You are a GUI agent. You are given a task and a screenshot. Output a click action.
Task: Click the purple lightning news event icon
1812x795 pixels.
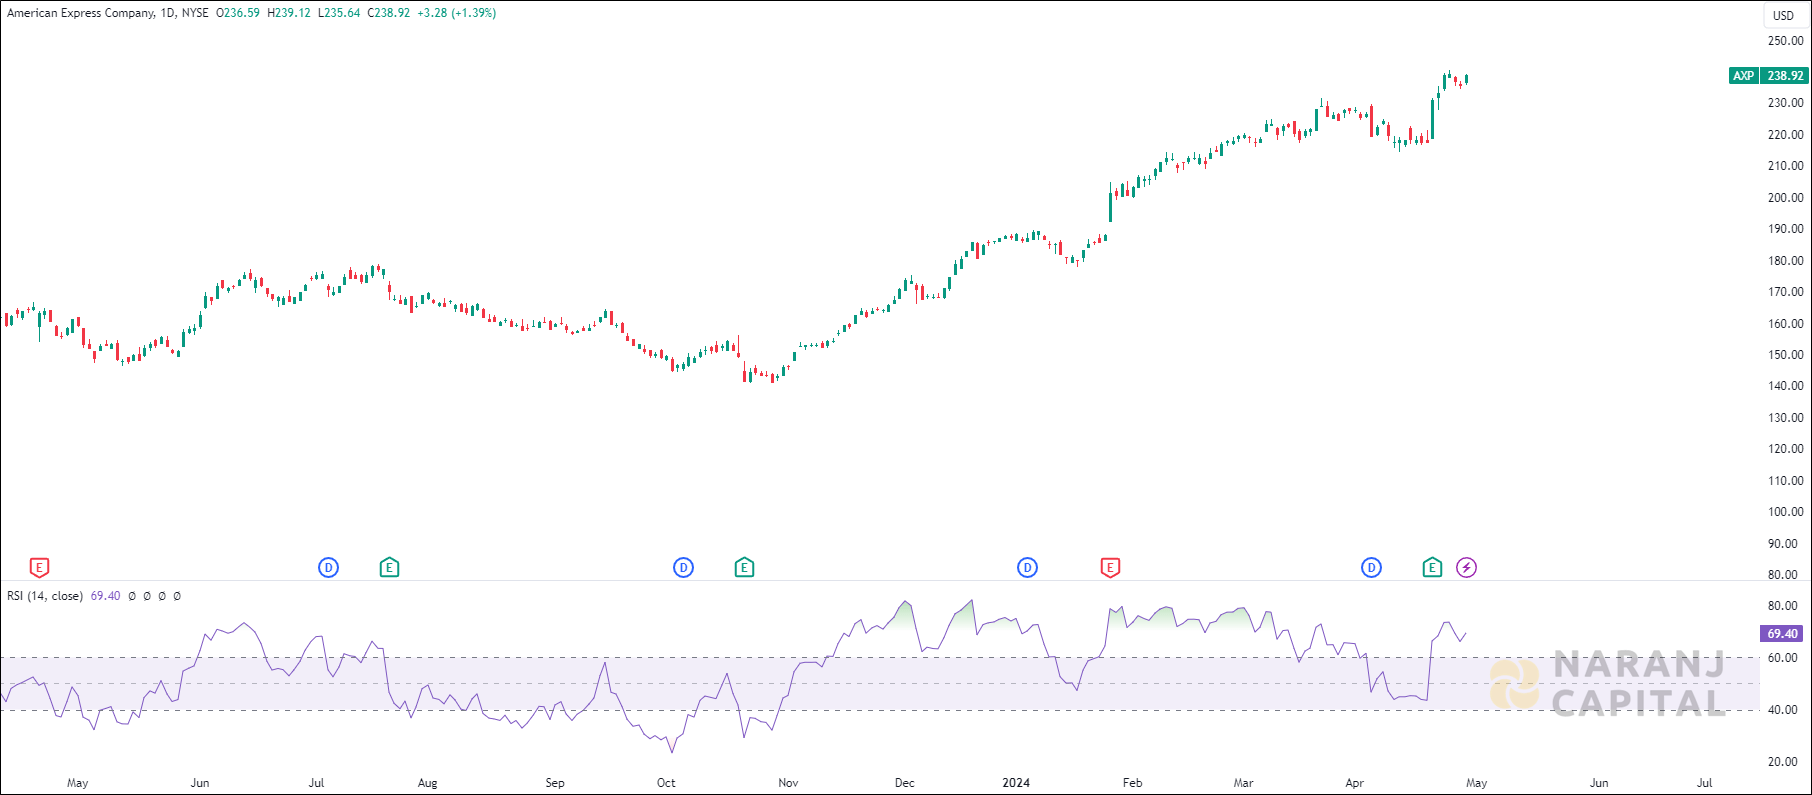coord(1466,568)
